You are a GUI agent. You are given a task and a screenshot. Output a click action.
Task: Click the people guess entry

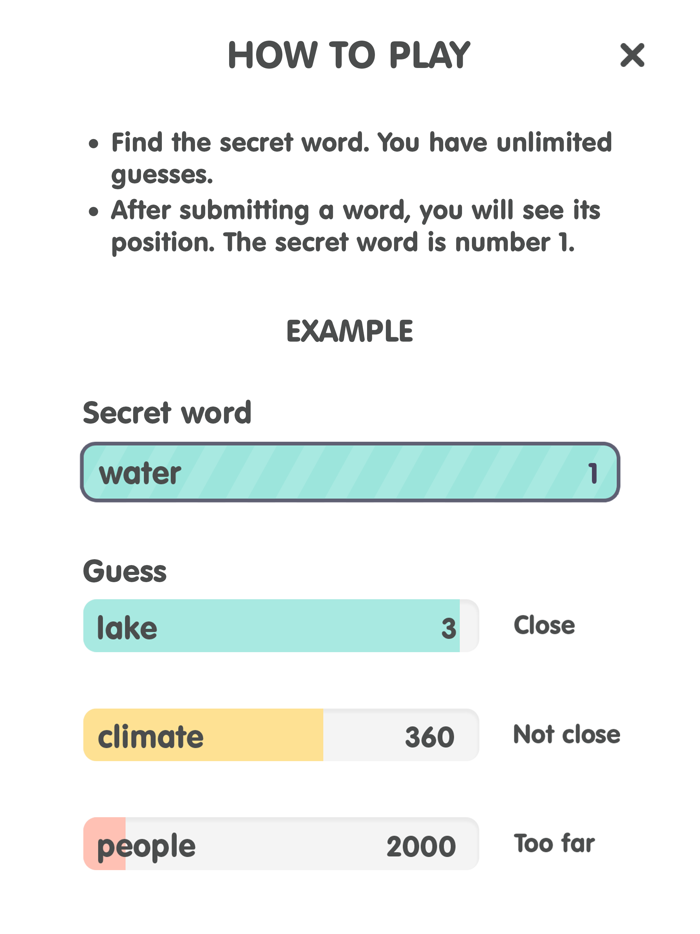(280, 844)
